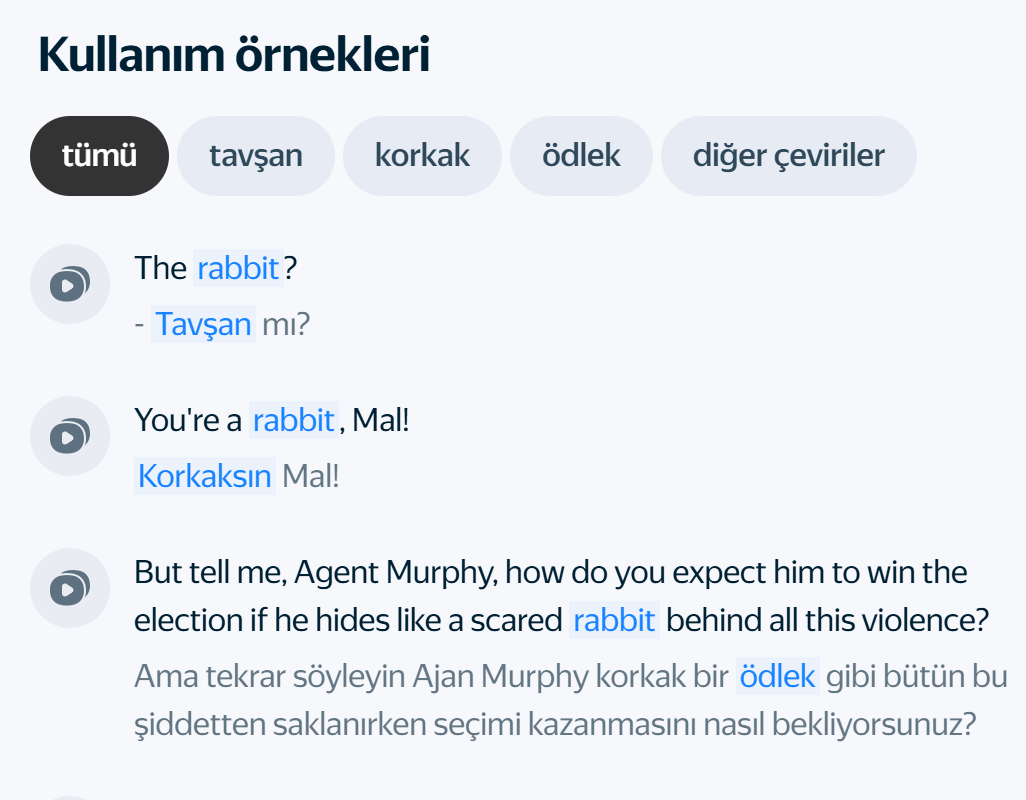Image resolution: width=1026 pixels, height=800 pixels.
Task: Click the word "election" in the English sentence
Action: tap(188, 620)
